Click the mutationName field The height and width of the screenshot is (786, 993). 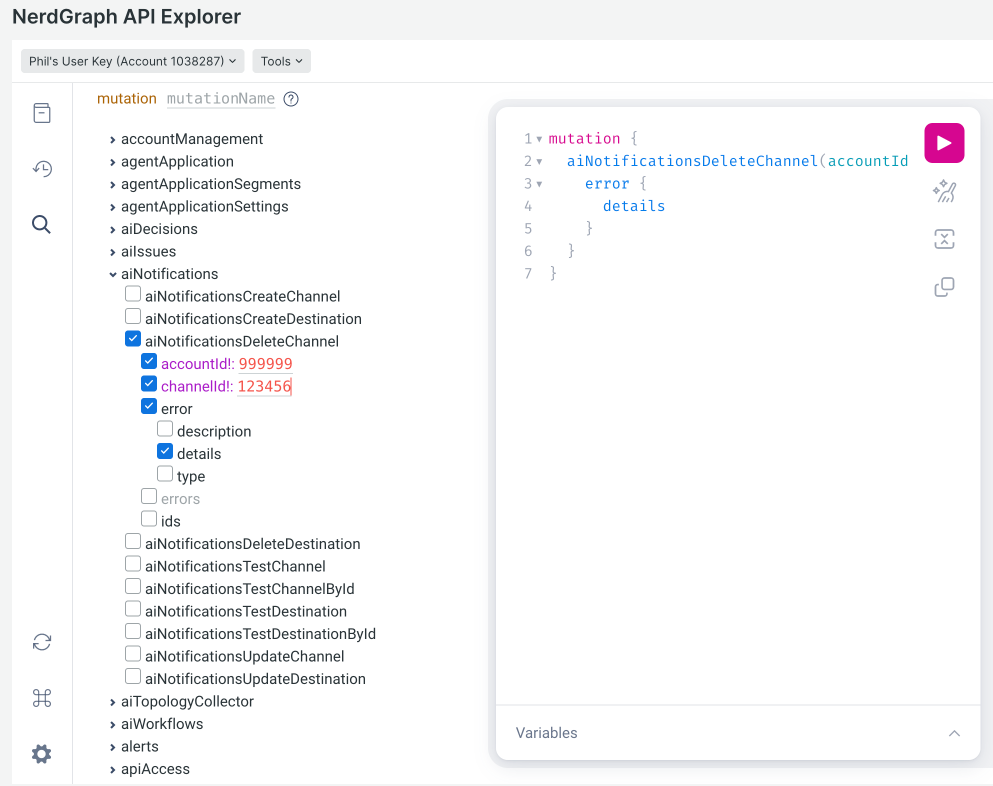tap(220, 99)
